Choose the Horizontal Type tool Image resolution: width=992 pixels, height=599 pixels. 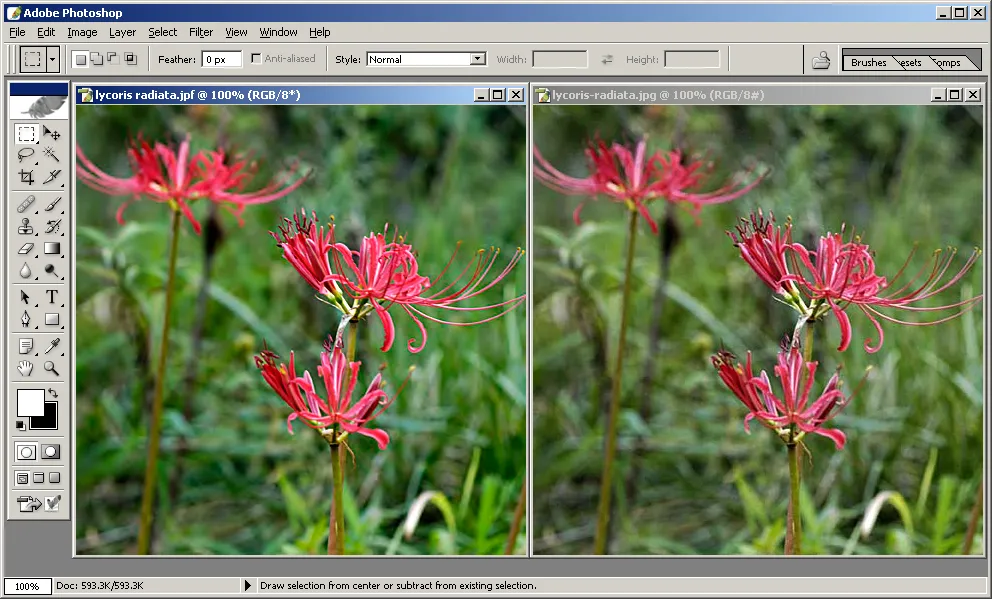pyautogui.click(x=52, y=297)
